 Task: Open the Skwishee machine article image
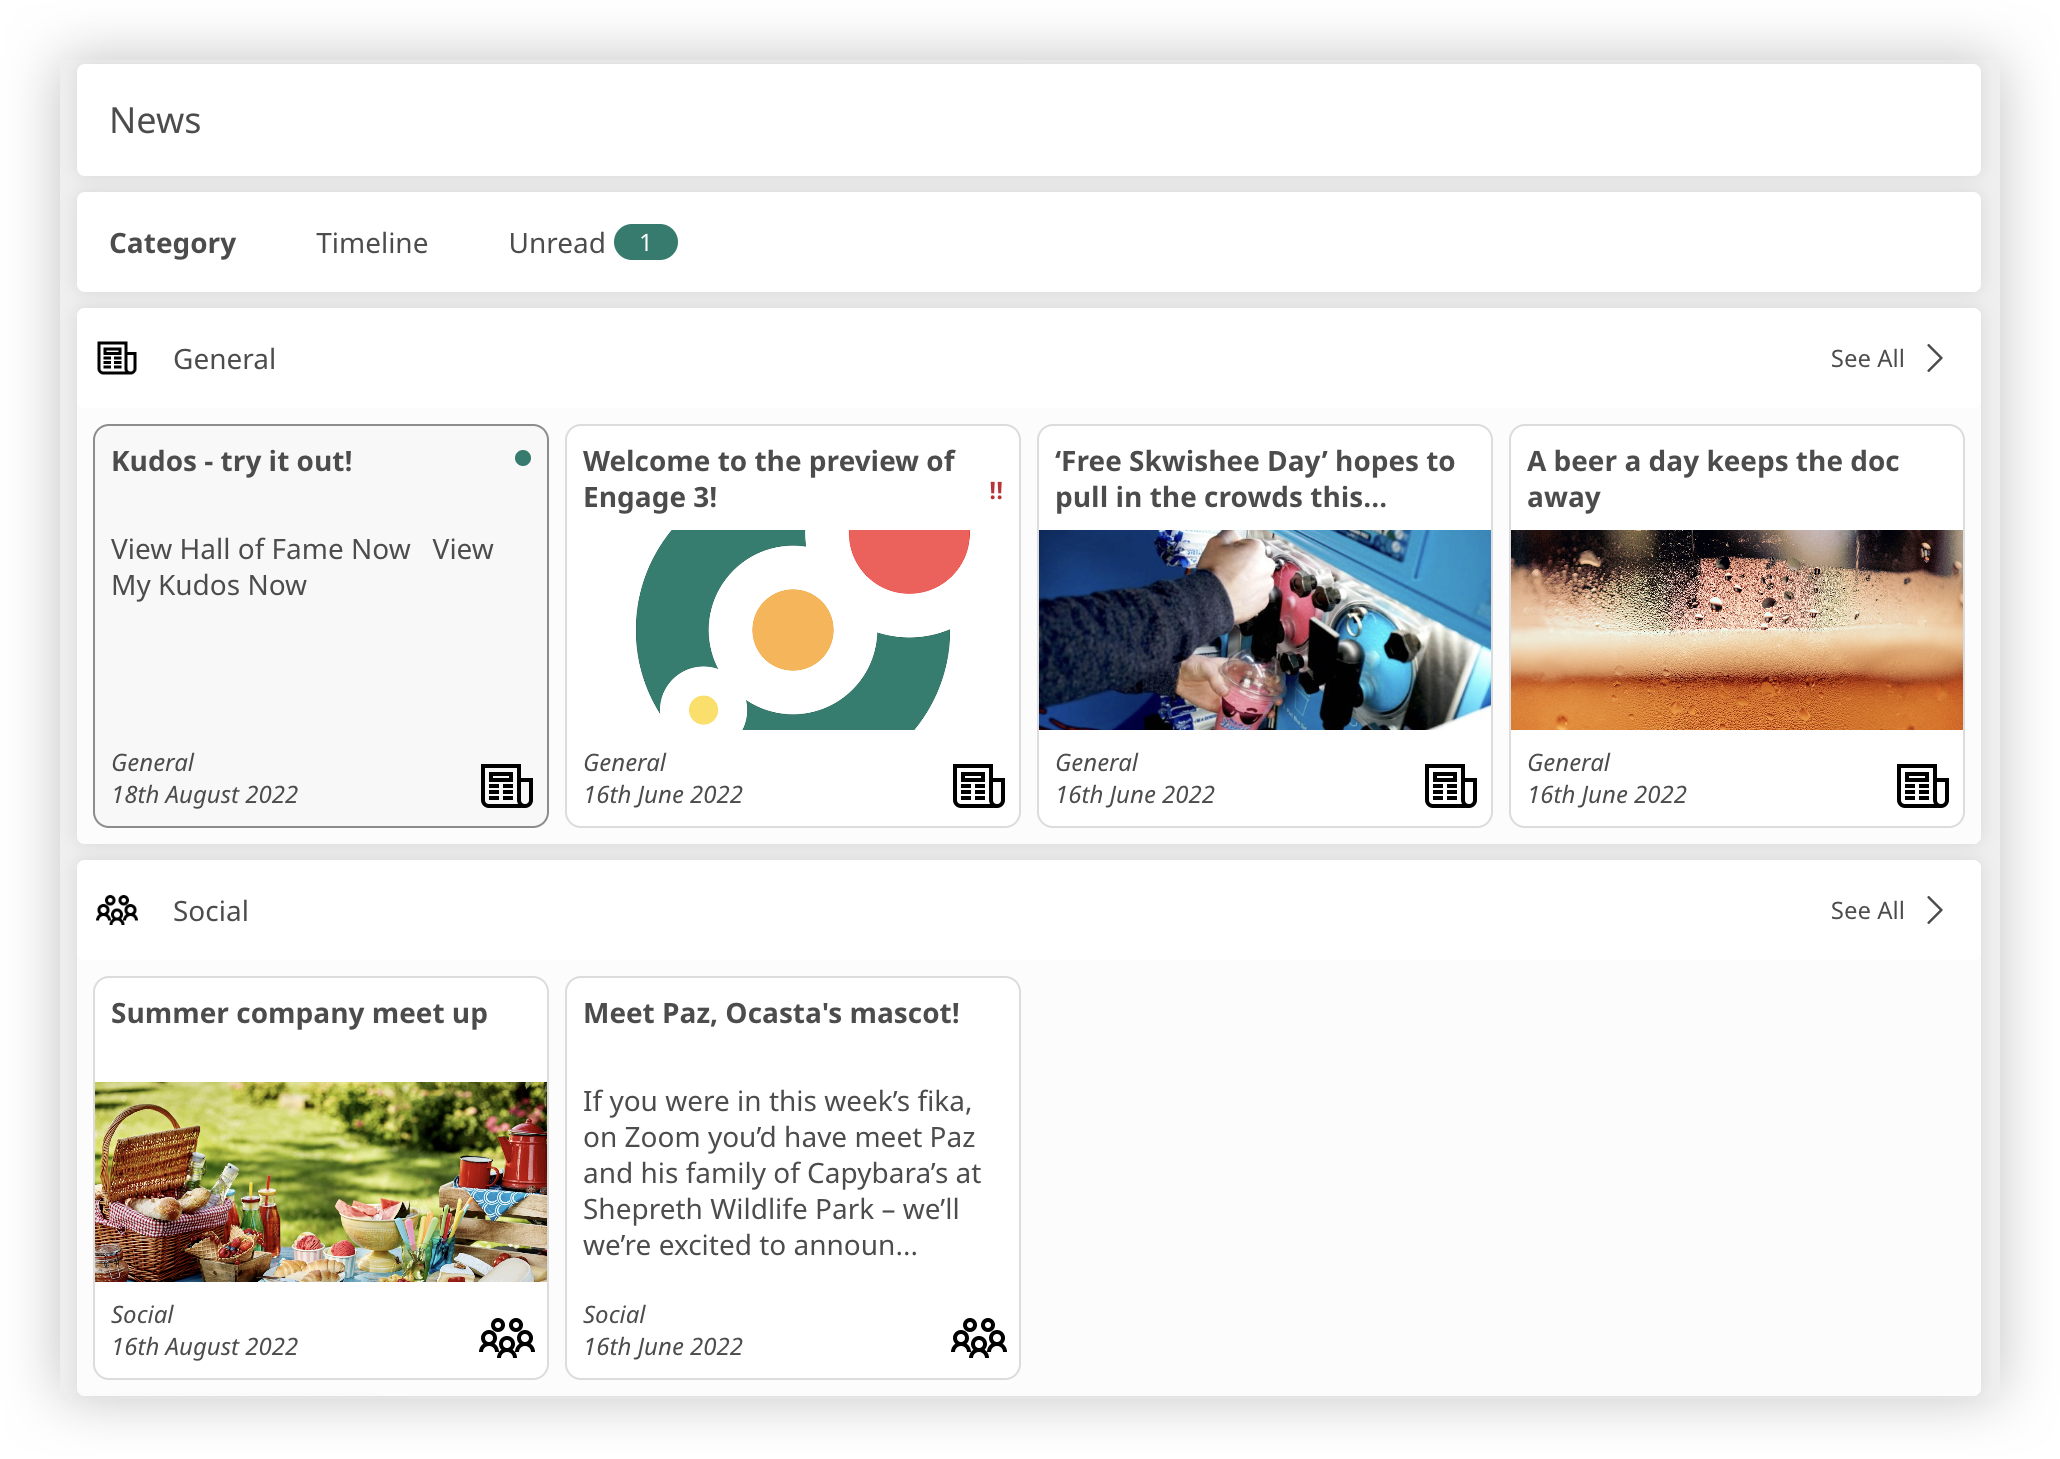point(1264,630)
